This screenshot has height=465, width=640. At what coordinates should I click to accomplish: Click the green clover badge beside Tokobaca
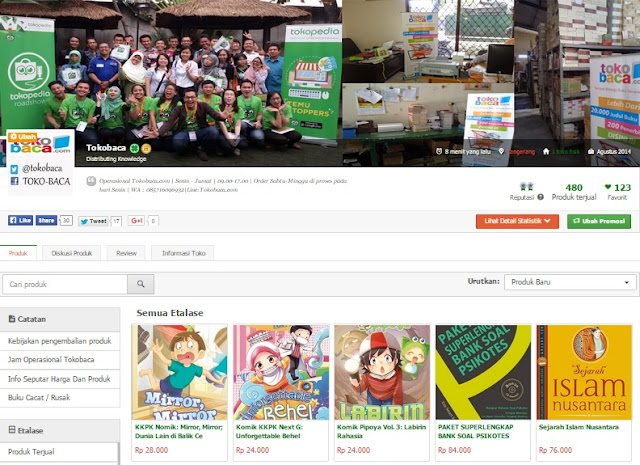[x=135, y=148]
